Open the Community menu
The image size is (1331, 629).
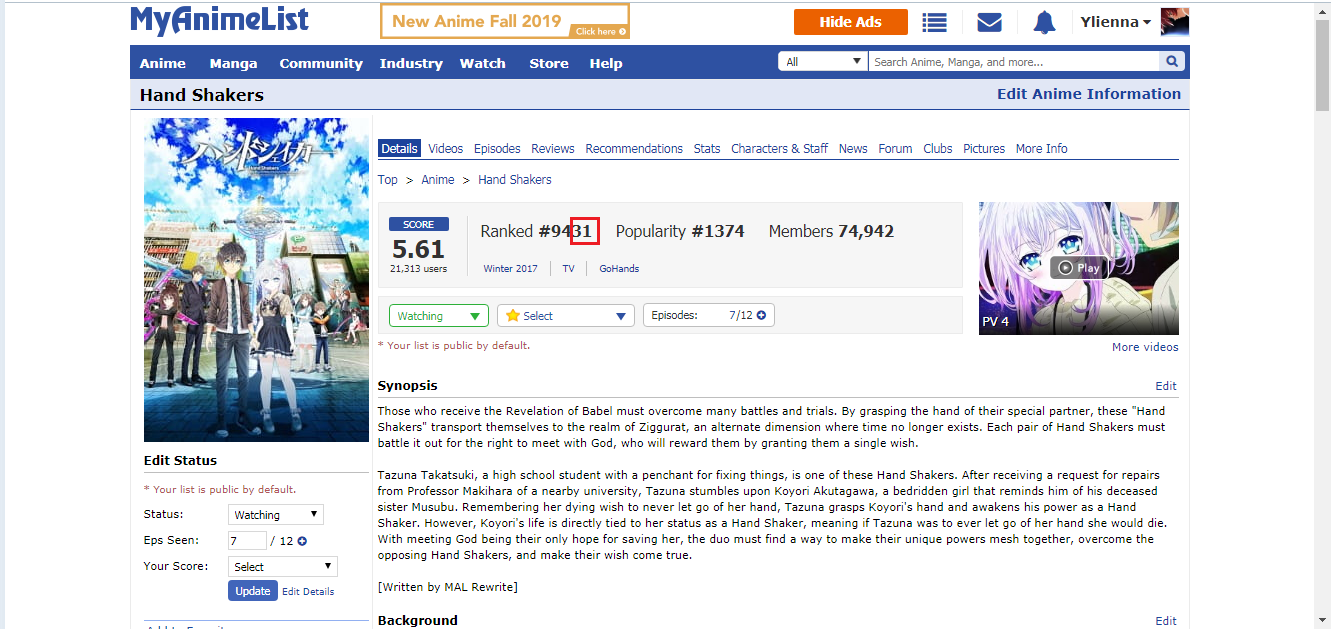click(321, 63)
